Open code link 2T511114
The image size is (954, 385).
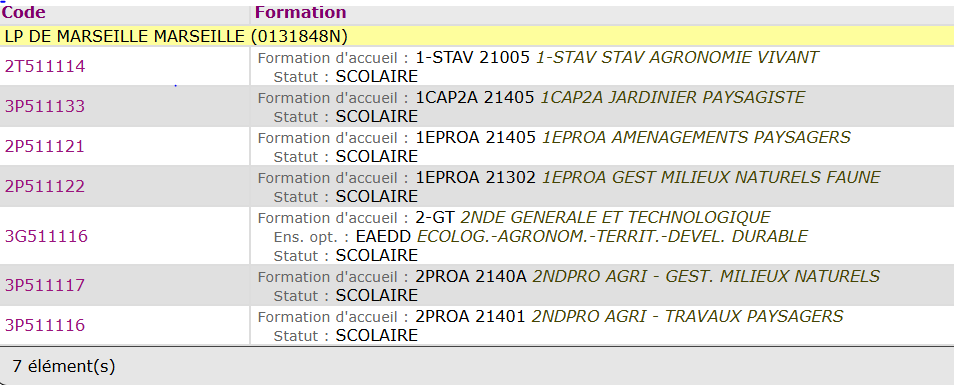pyautogui.click(x=44, y=66)
